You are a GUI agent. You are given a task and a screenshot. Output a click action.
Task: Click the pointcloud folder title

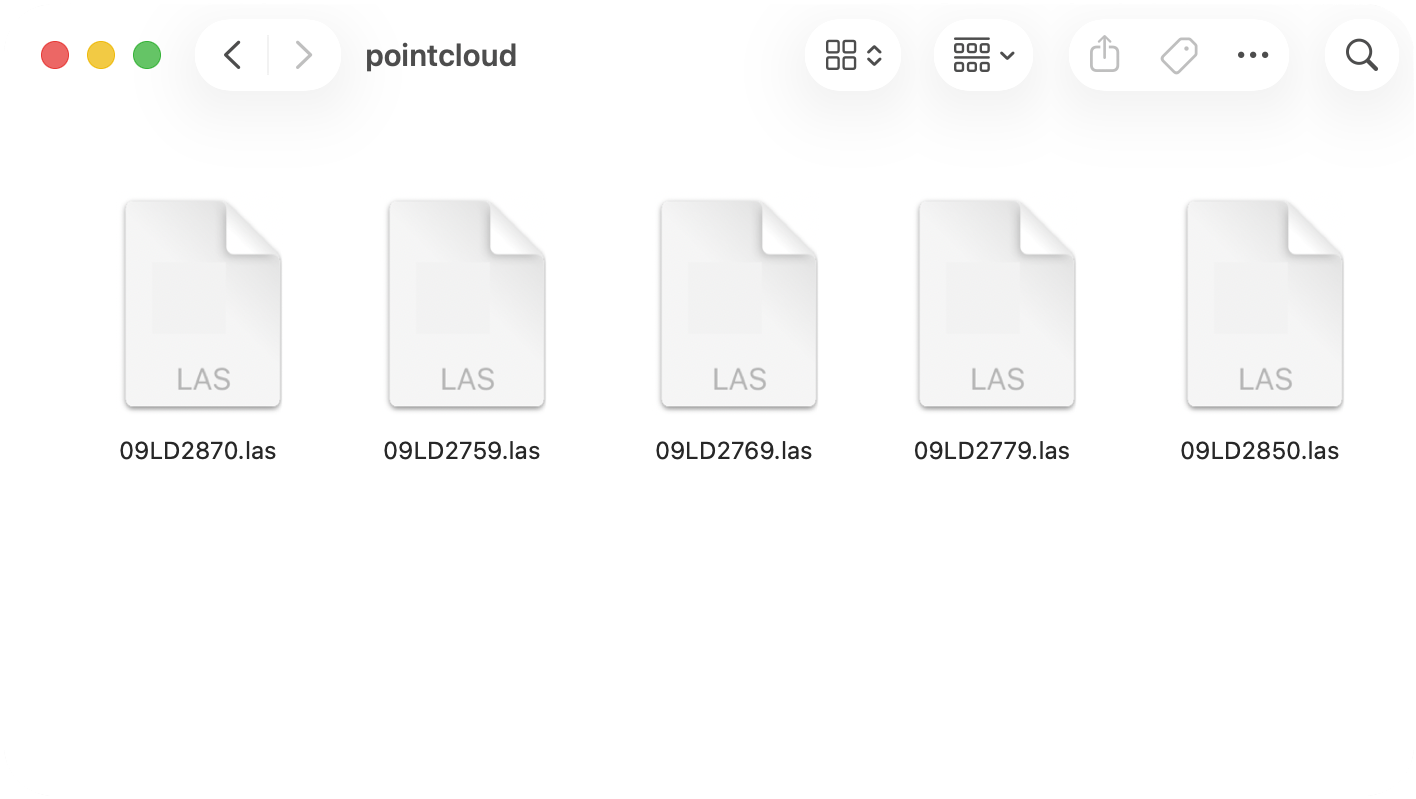point(441,56)
